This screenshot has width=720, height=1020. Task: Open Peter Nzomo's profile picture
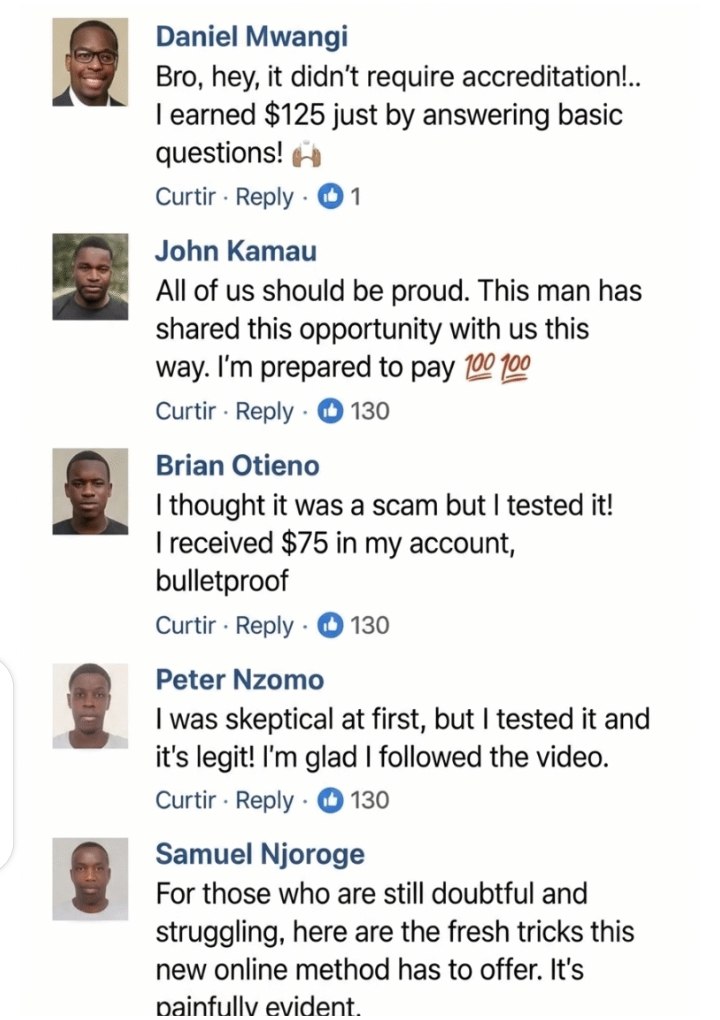90,706
